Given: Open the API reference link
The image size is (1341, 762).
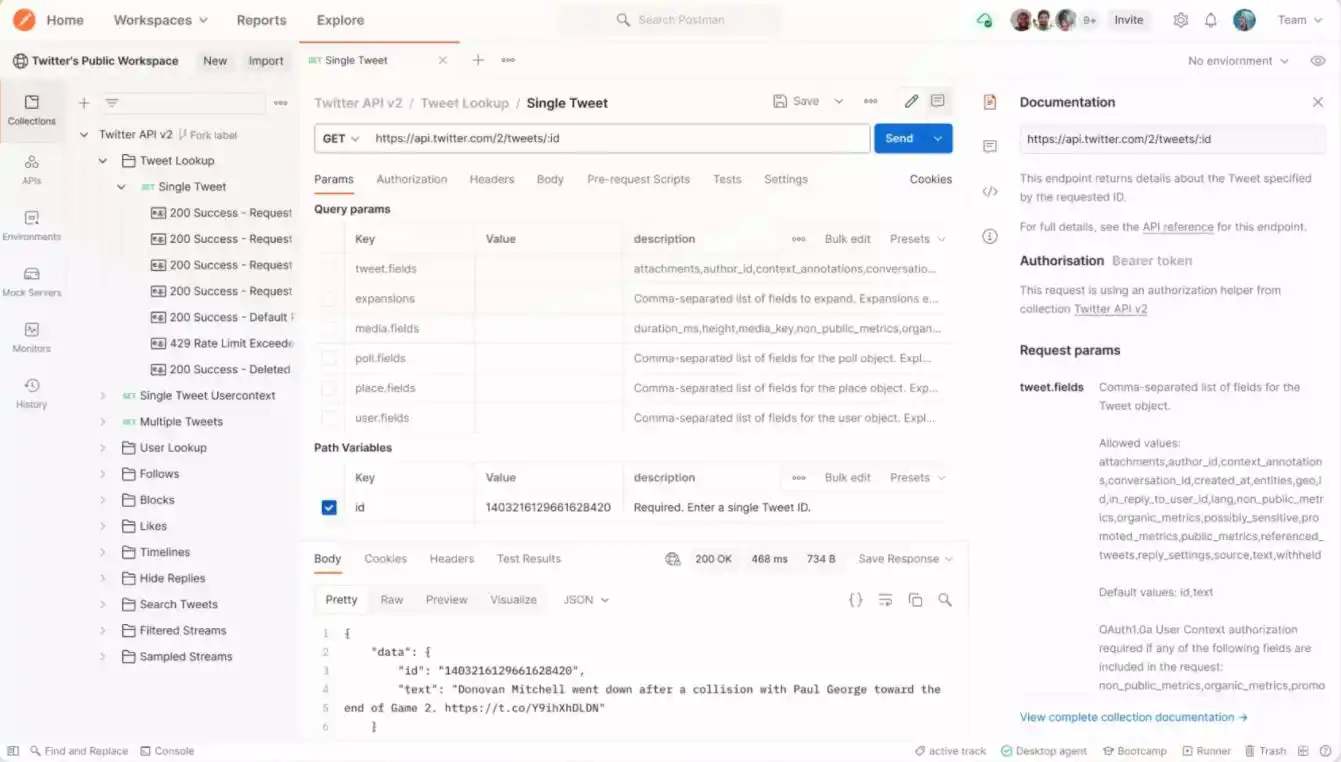Looking at the screenshot, I should 1178,227.
